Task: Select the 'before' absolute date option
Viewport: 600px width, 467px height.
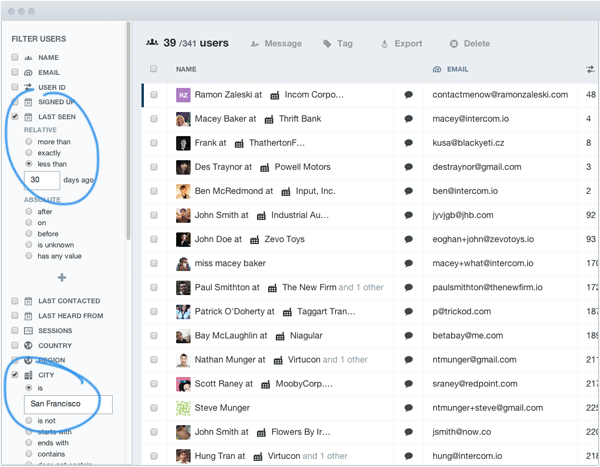Action: (29, 233)
